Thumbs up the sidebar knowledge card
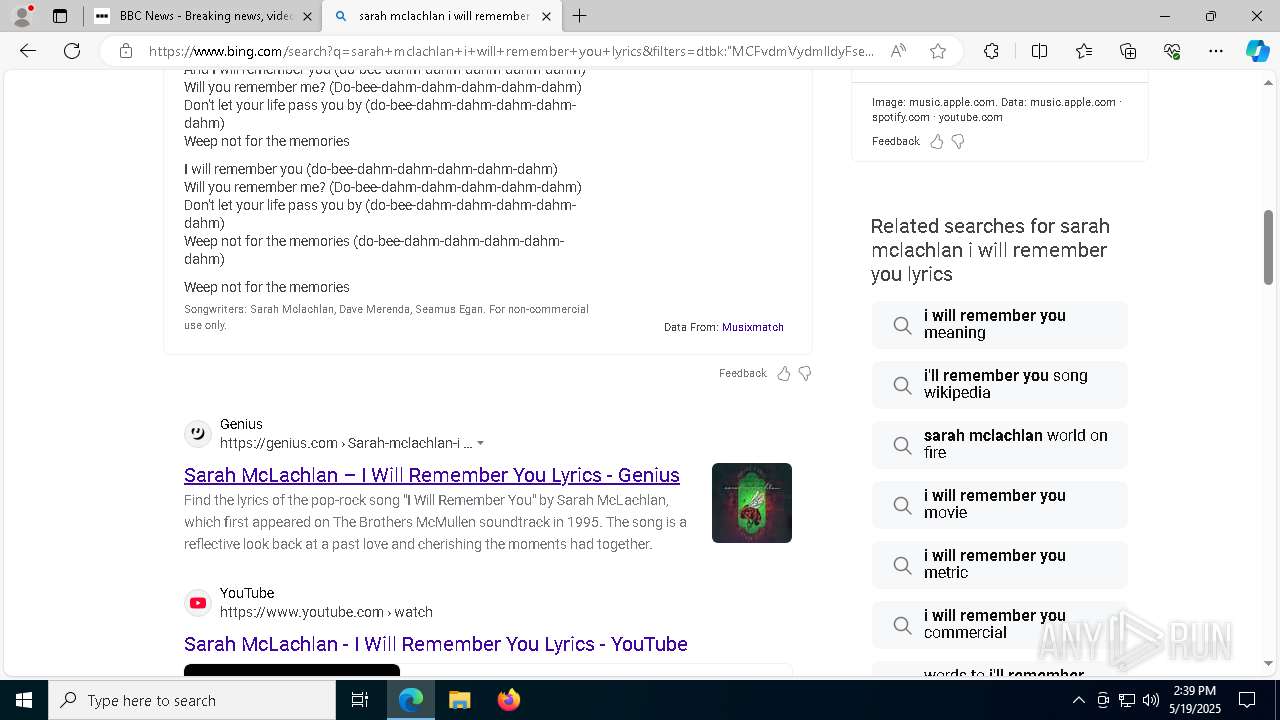This screenshot has width=1280, height=720. [937, 141]
